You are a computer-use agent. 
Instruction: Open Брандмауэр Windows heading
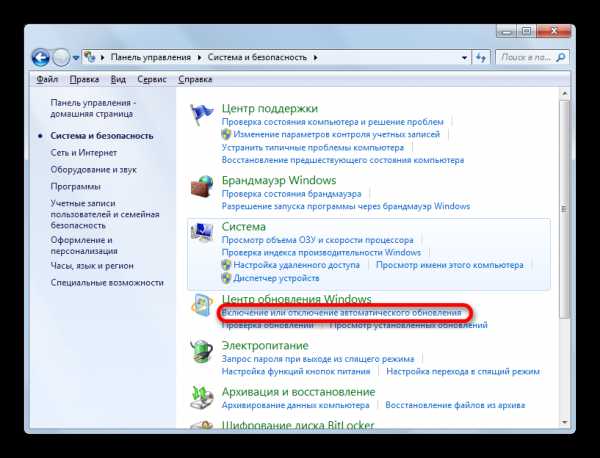pyautogui.click(x=279, y=180)
